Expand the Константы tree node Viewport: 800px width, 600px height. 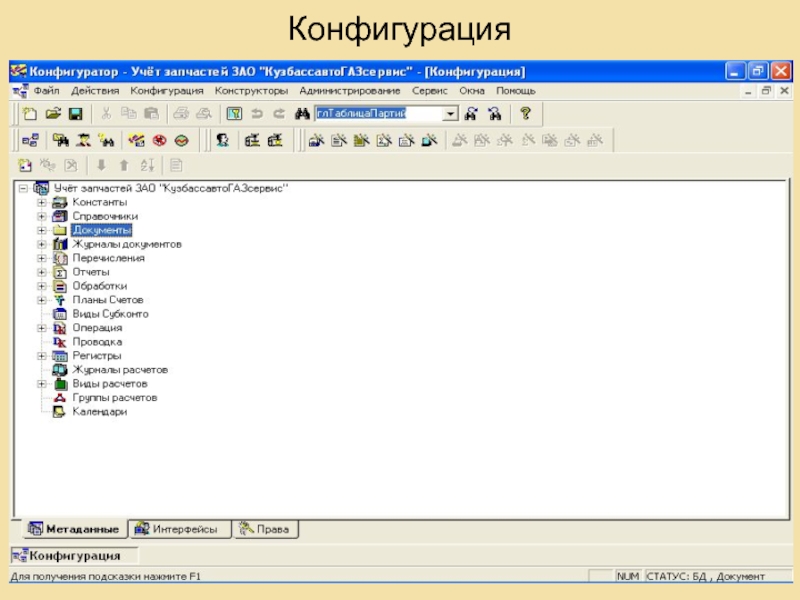pos(41,202)
